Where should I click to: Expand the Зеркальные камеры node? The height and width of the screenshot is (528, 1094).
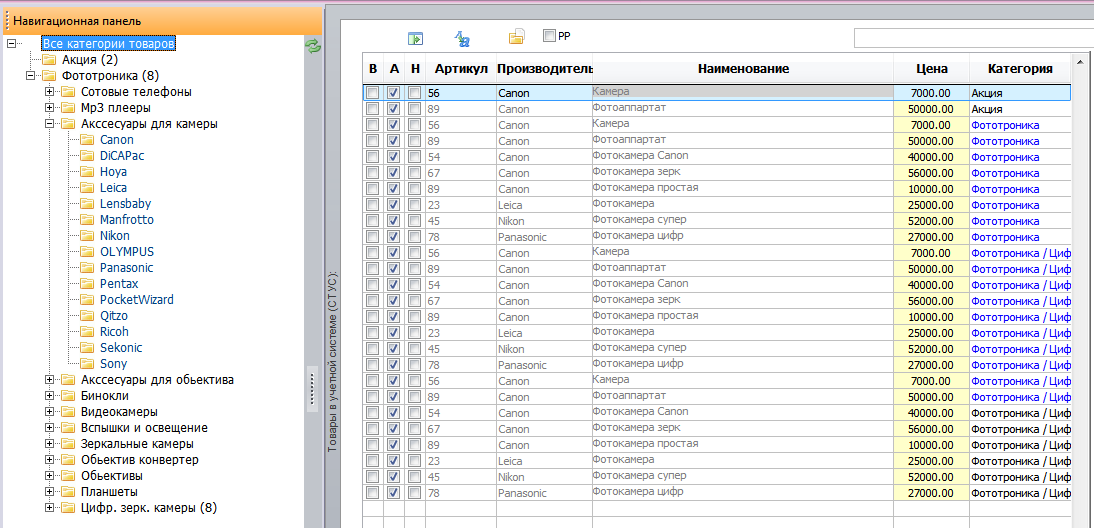point(49,444)
